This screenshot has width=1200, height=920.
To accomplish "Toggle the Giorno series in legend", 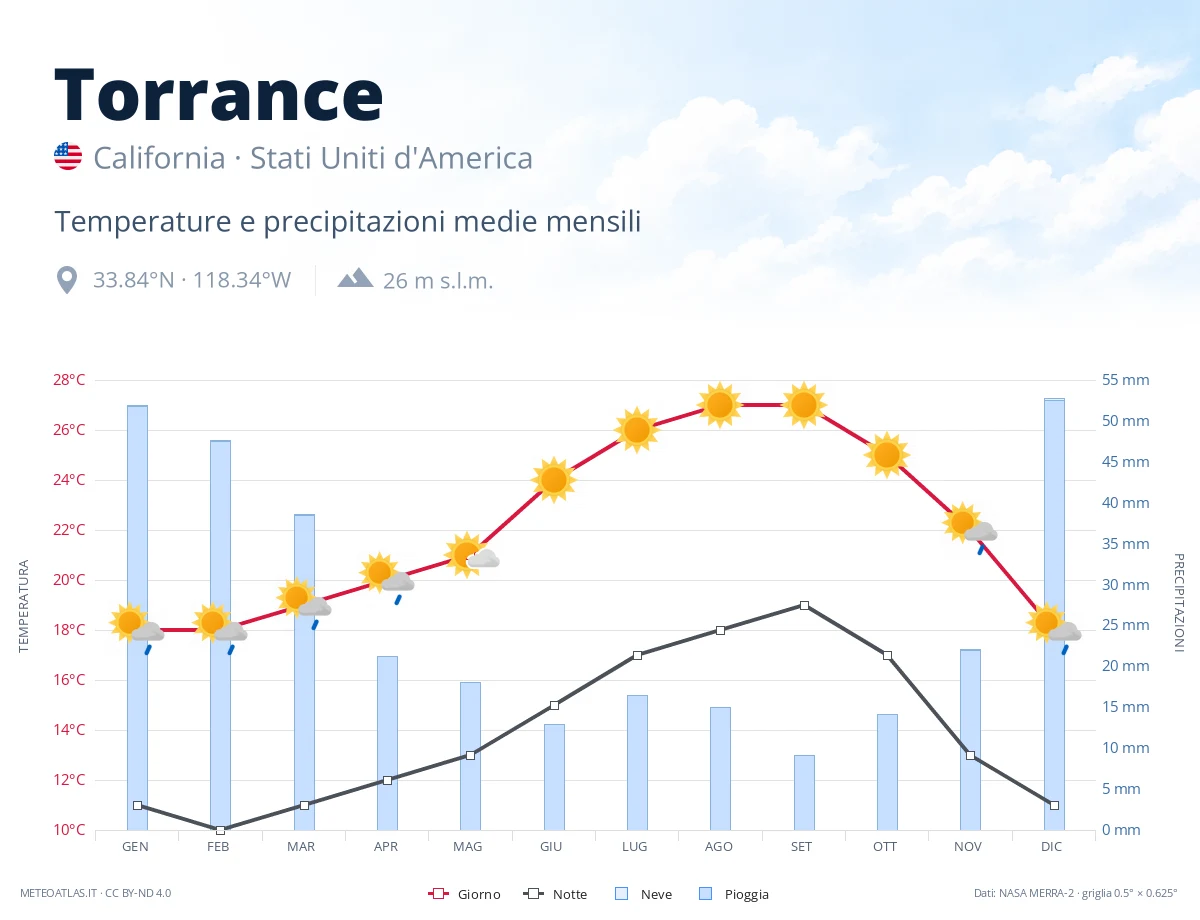I will click(x=464, y=894).
